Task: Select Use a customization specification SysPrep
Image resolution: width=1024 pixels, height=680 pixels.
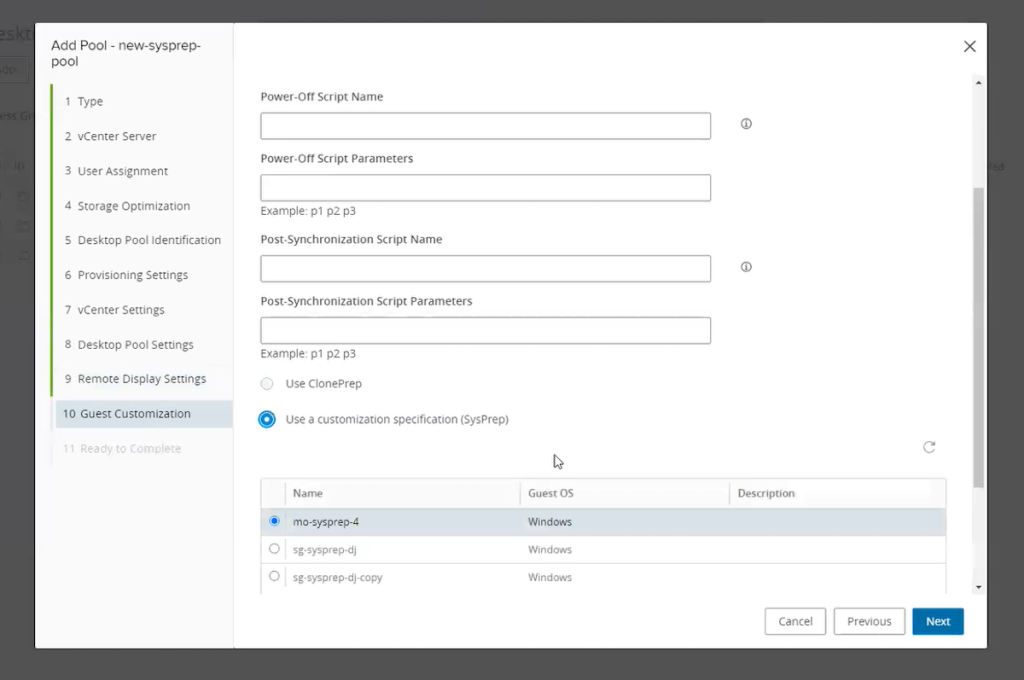Action: 265,419
